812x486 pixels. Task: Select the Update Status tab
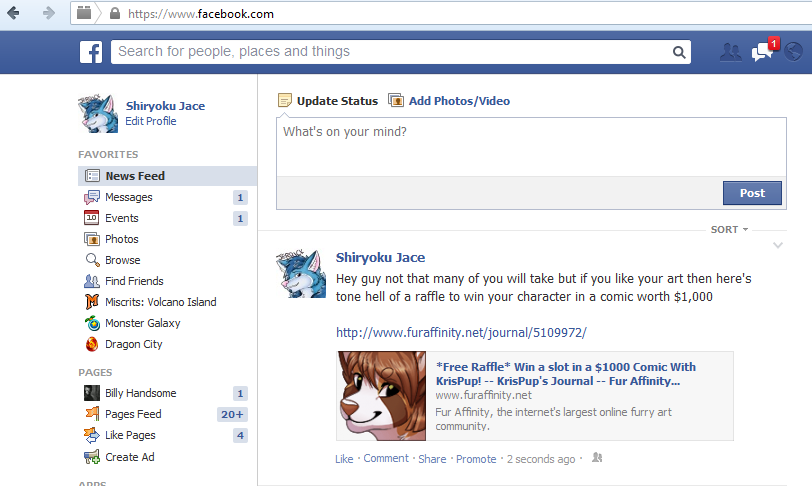(328, 101)
